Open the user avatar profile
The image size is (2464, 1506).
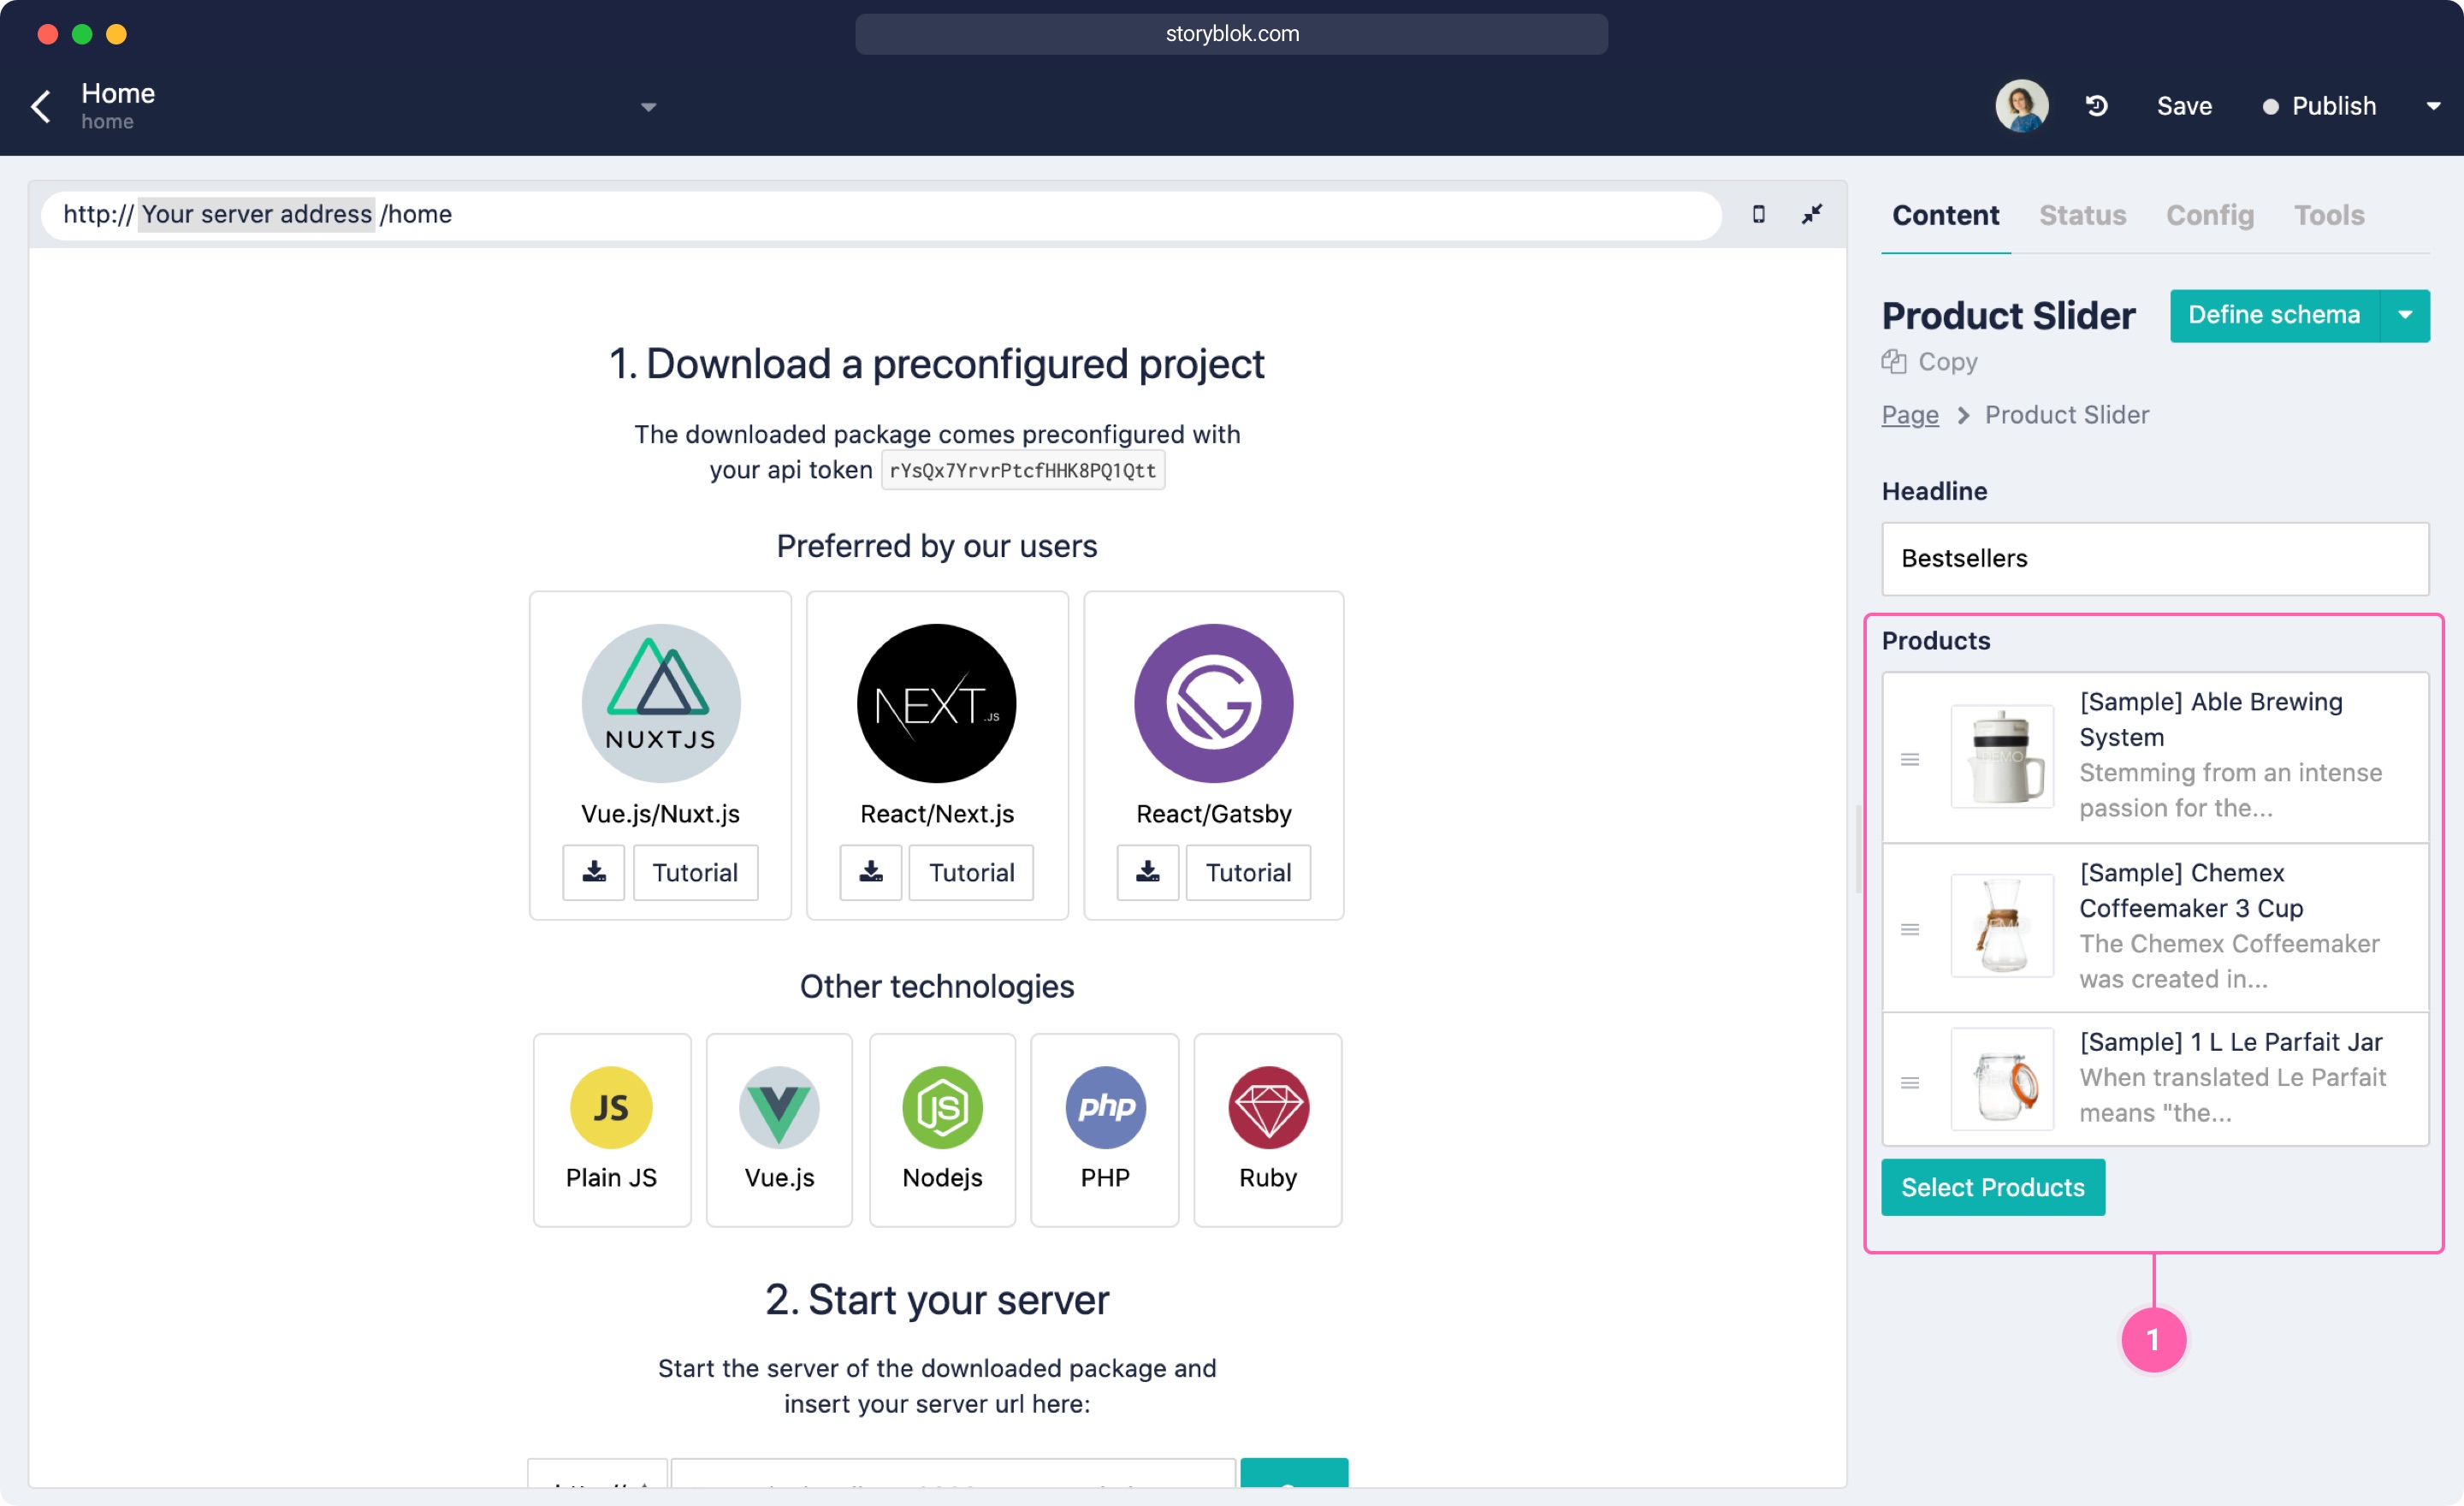pyautogui.click(x=2021, y=106)
